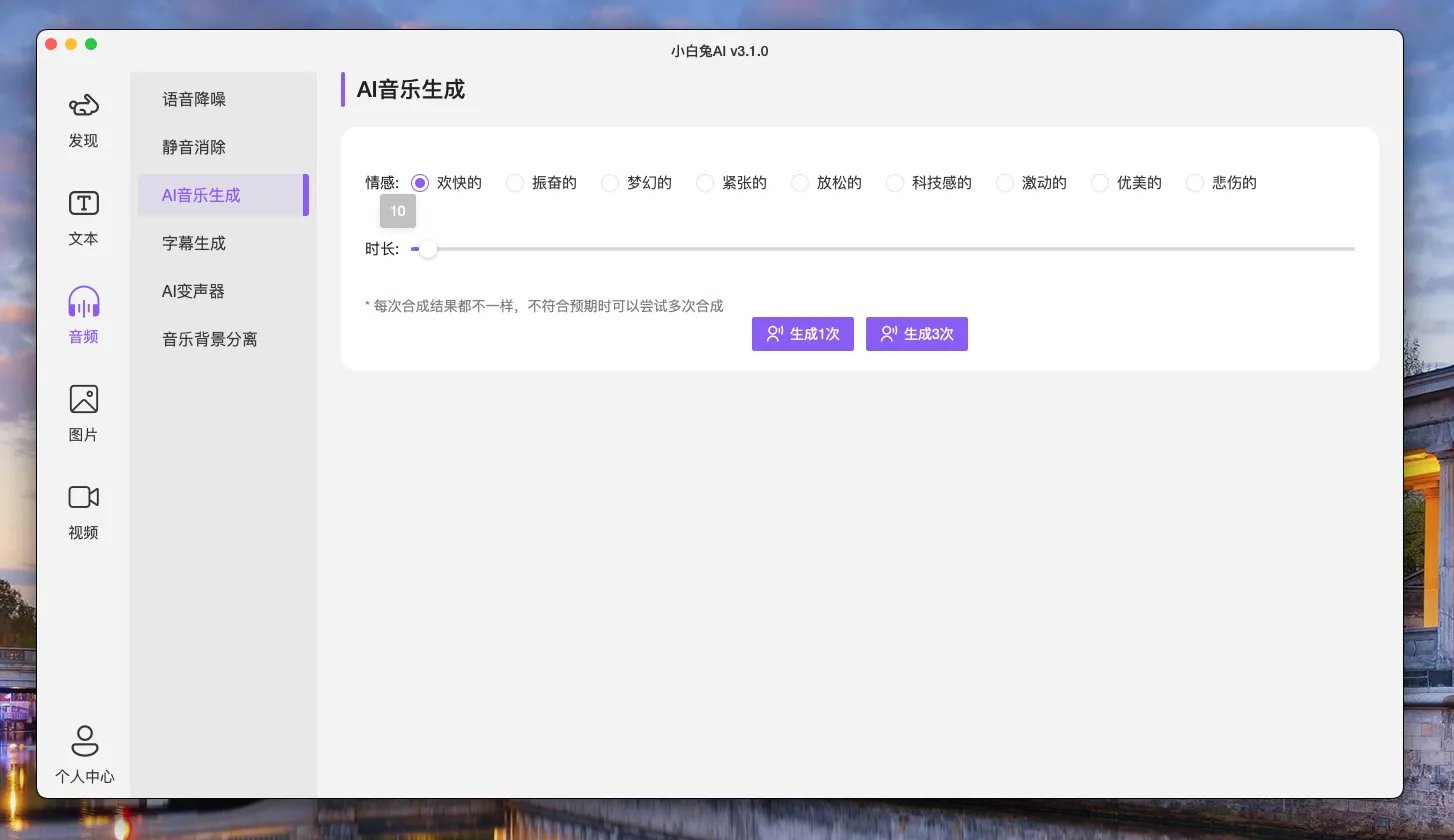Click the 时长 slider handle

click(428, 249)
